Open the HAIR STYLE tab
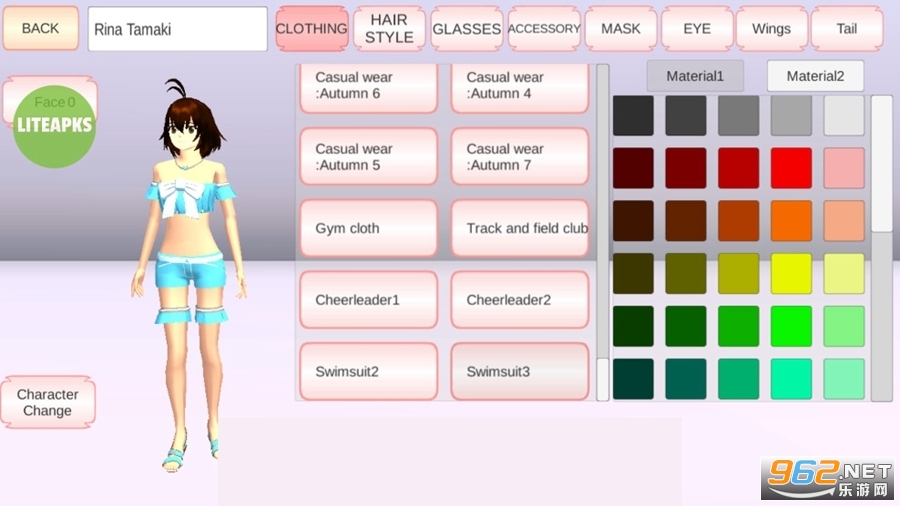900x506 pixels. coord(389,29)
